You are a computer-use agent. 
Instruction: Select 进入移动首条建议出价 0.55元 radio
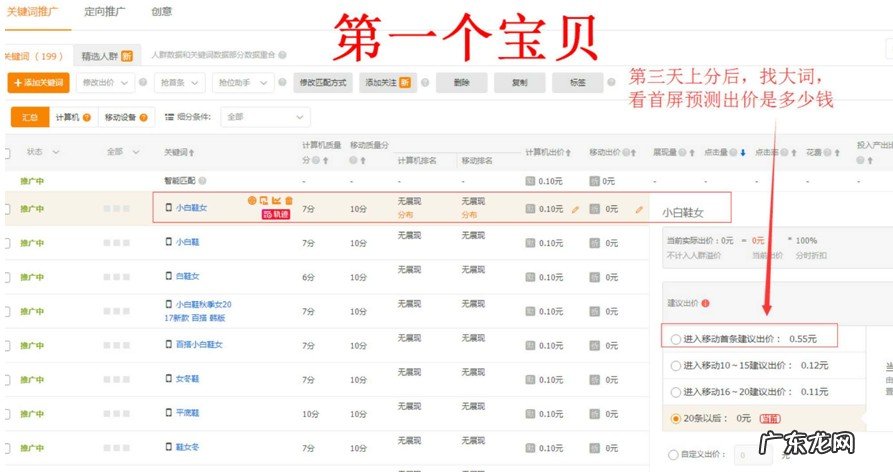pos(675,339)
